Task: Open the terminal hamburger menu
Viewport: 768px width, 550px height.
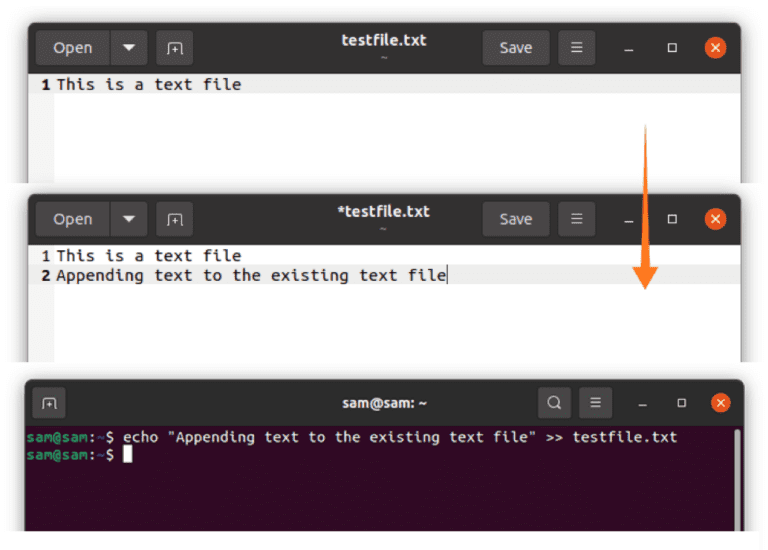Action: [x=595, y=404]
